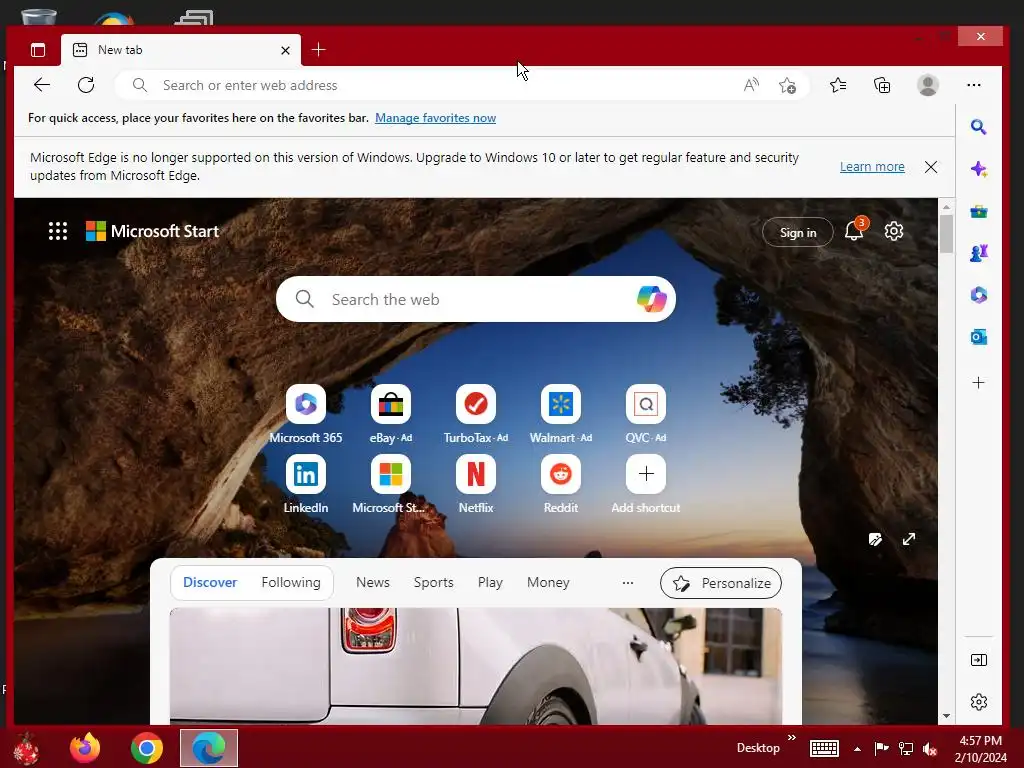
Task: Open page settings gear on Microsoft Start
Action: point(893,231)
